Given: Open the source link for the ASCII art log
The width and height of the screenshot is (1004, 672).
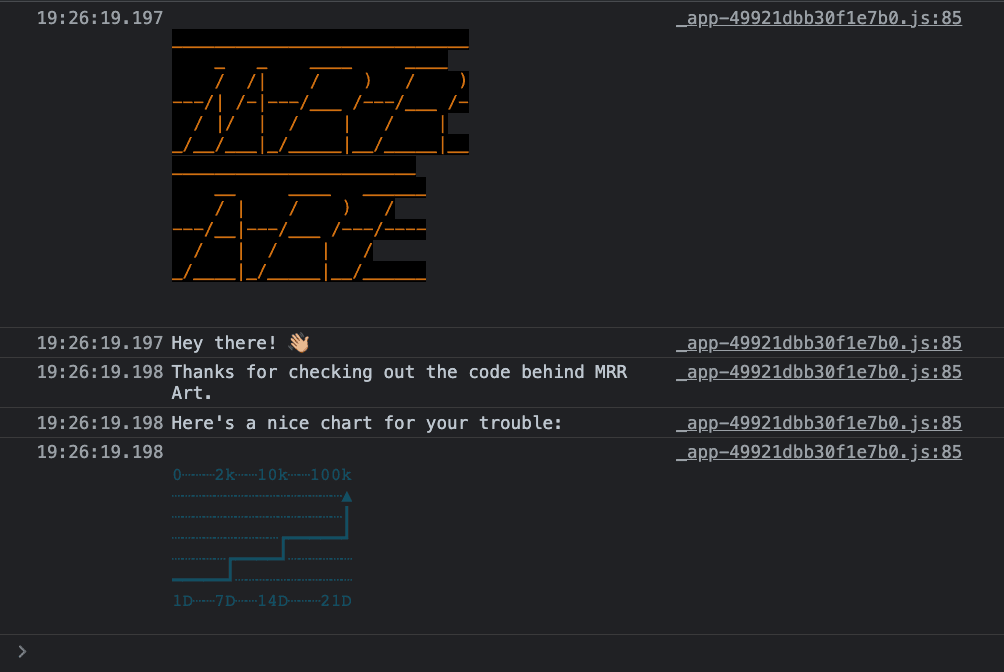Looking at the screenshot, I should pos(819,17).
